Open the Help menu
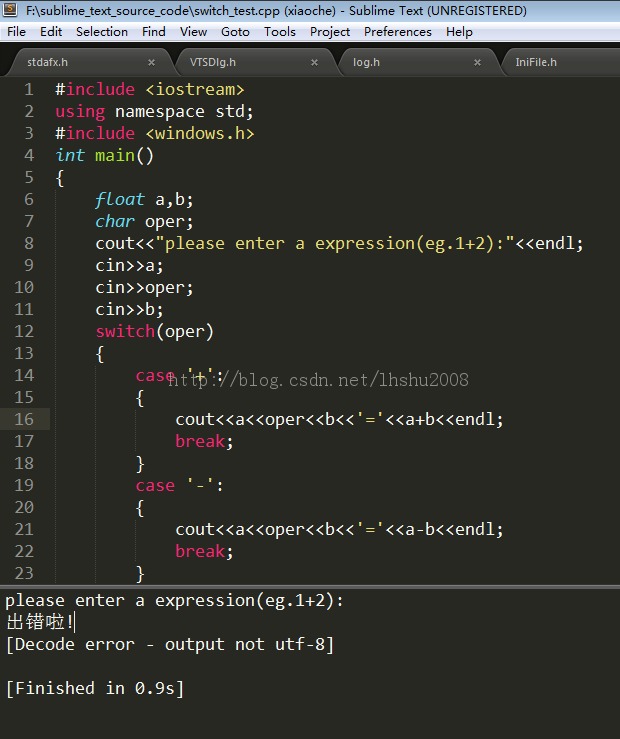The image size is (620, 739). coord(459,31)
